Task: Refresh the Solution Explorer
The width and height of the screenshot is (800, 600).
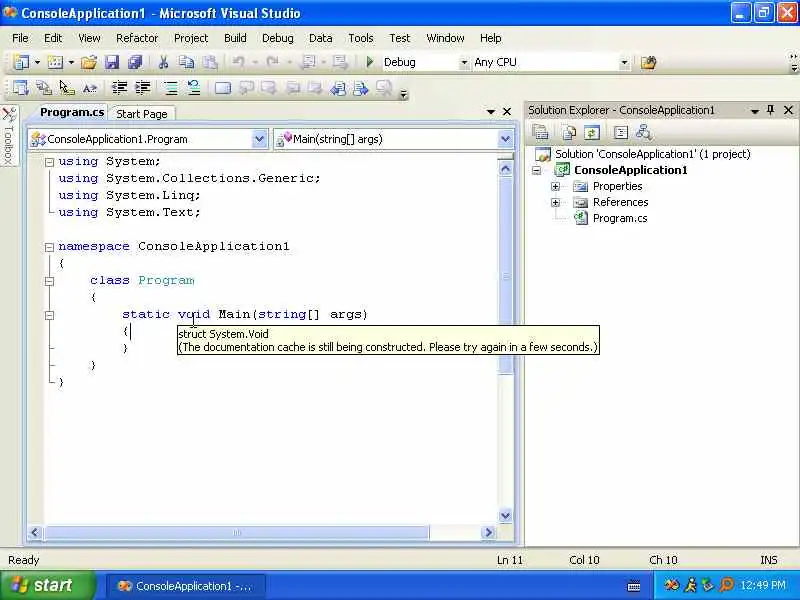Action: (x=591, y=133)
